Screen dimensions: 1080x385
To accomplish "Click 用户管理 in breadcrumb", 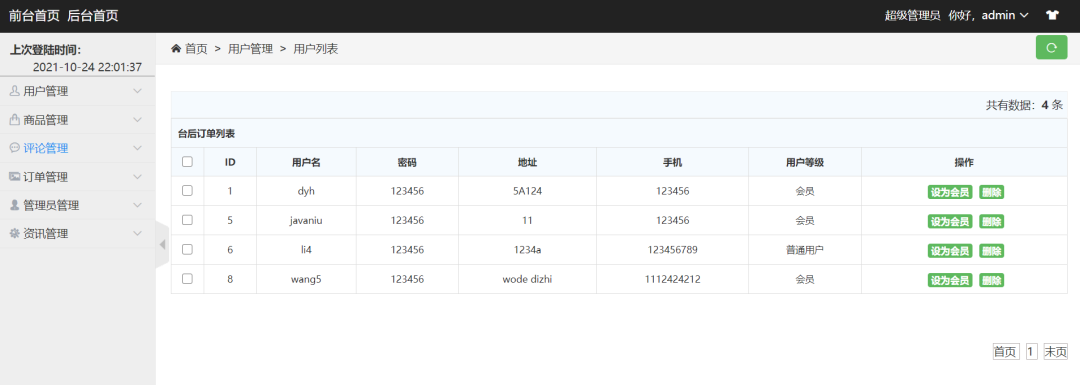I will (251, 49).
